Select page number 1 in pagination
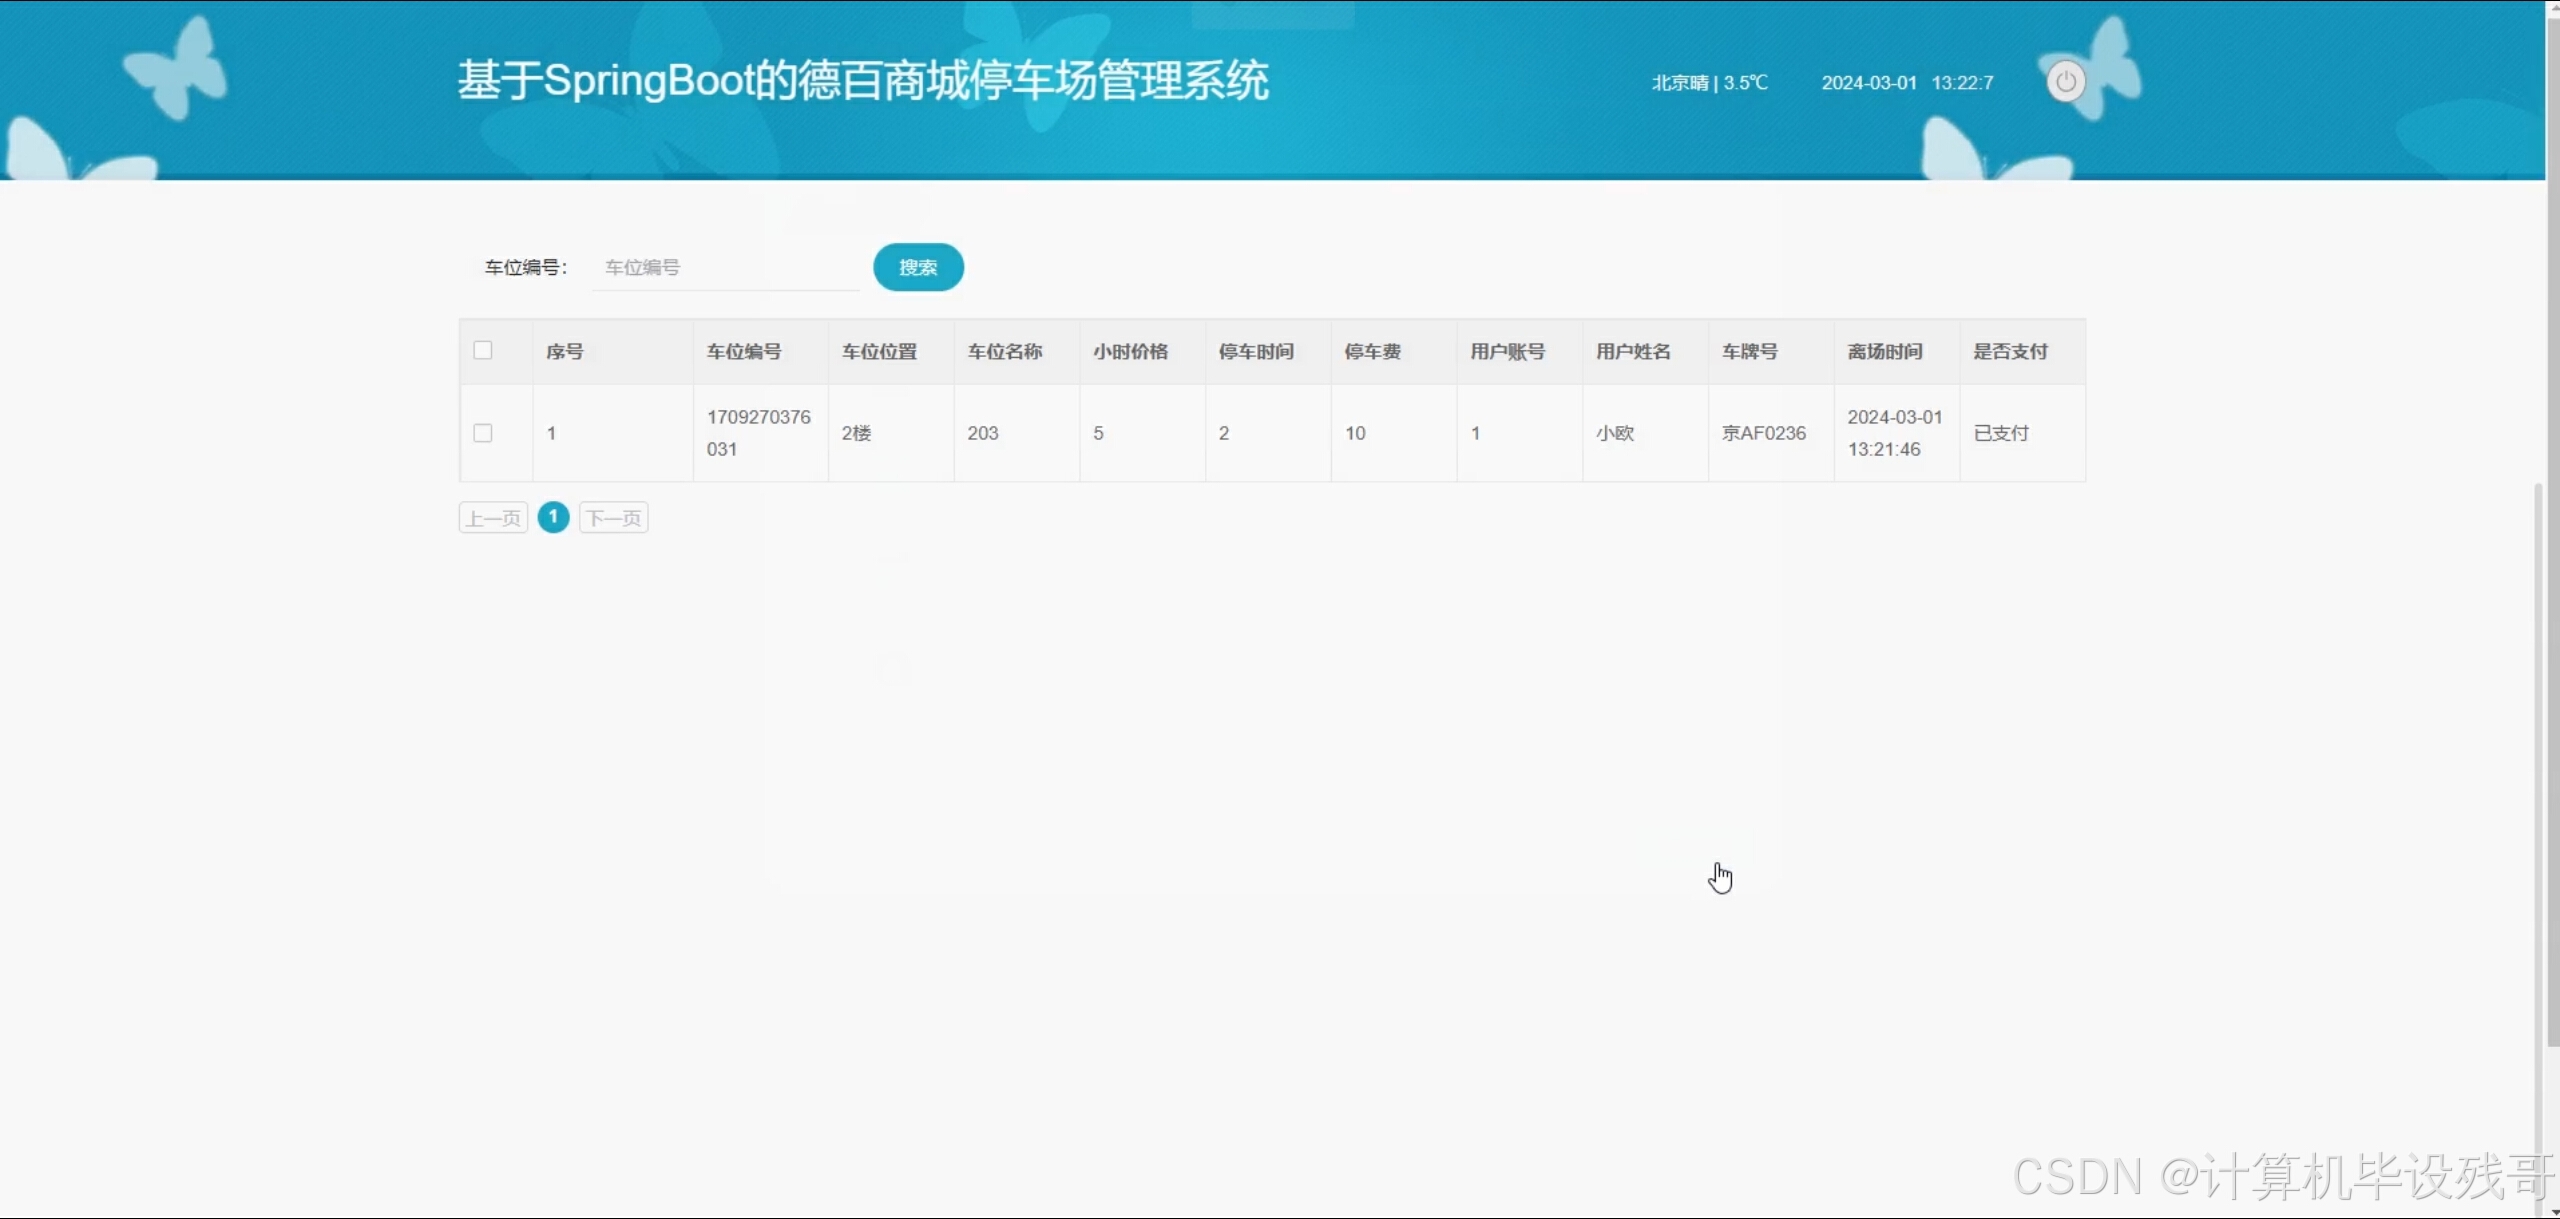The image size is (2560, 1219). click(553, 517)
